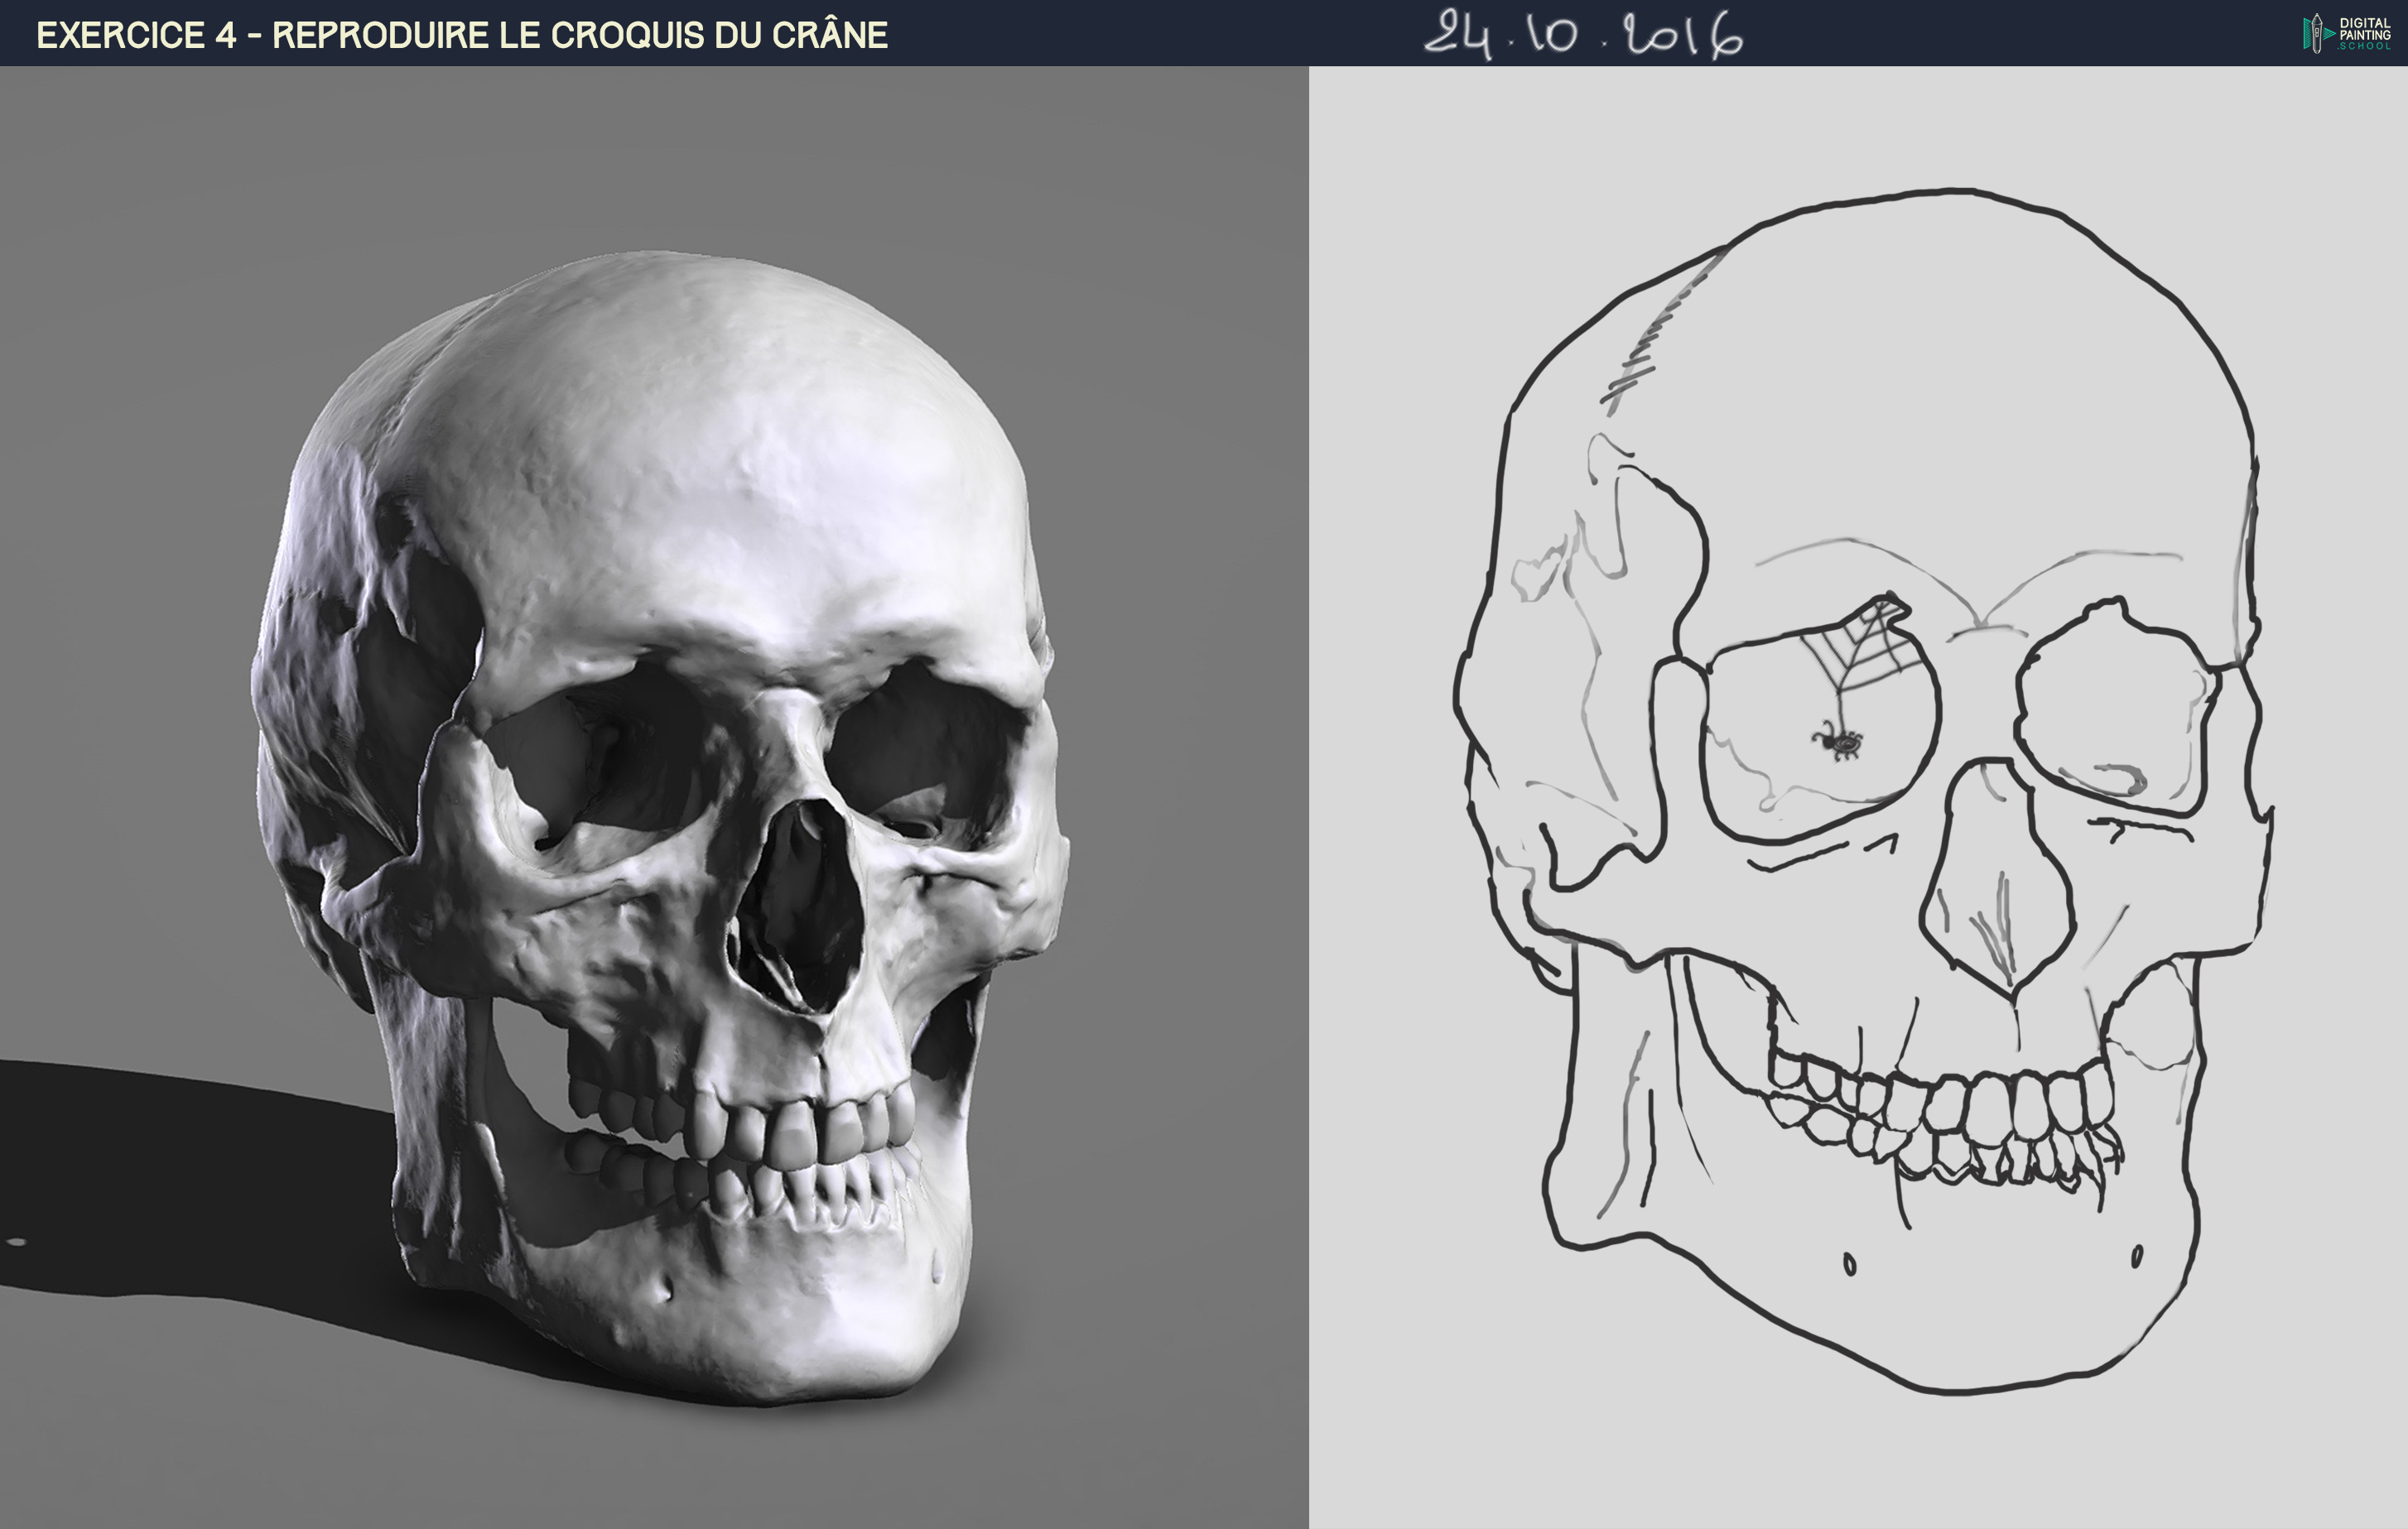The height and width of the screenshot is (1529, 2408).
Task: Click the small hole on sketch chin's left side
Action: 1849,1265
